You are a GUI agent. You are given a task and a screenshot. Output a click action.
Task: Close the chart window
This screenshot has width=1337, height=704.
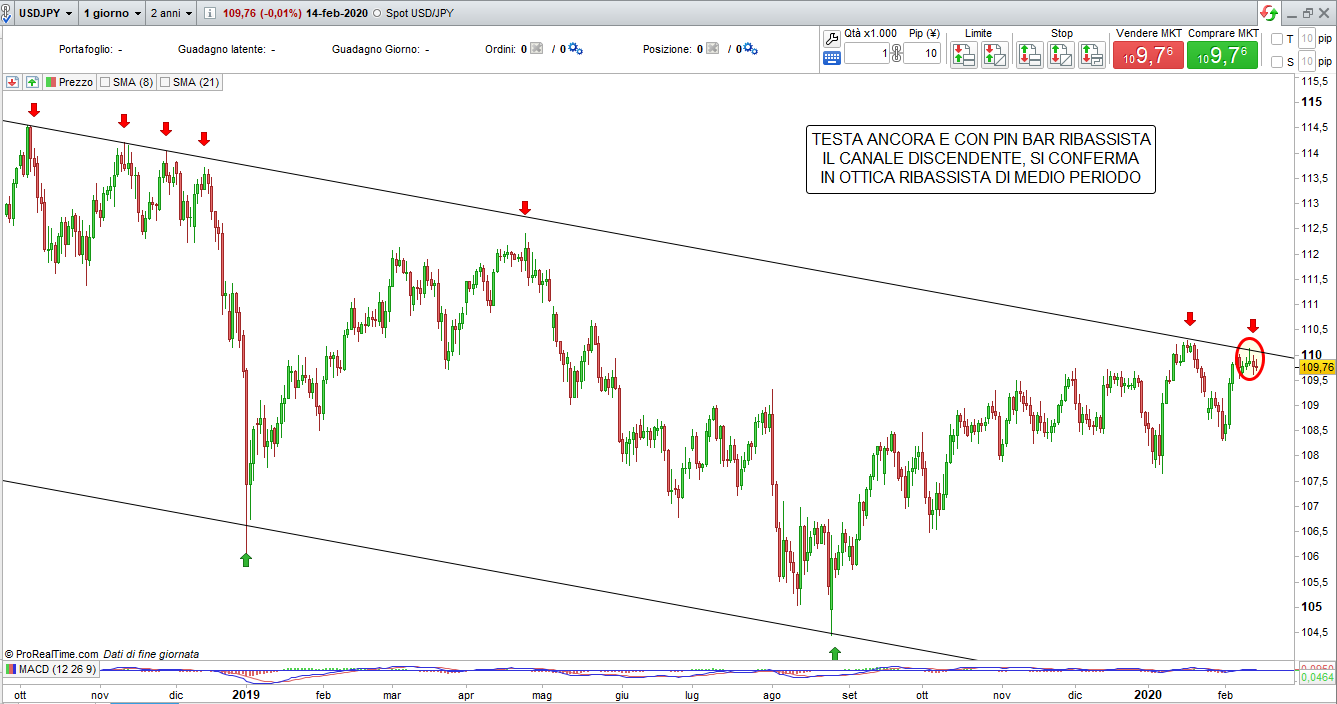(x=1325, y=13)
